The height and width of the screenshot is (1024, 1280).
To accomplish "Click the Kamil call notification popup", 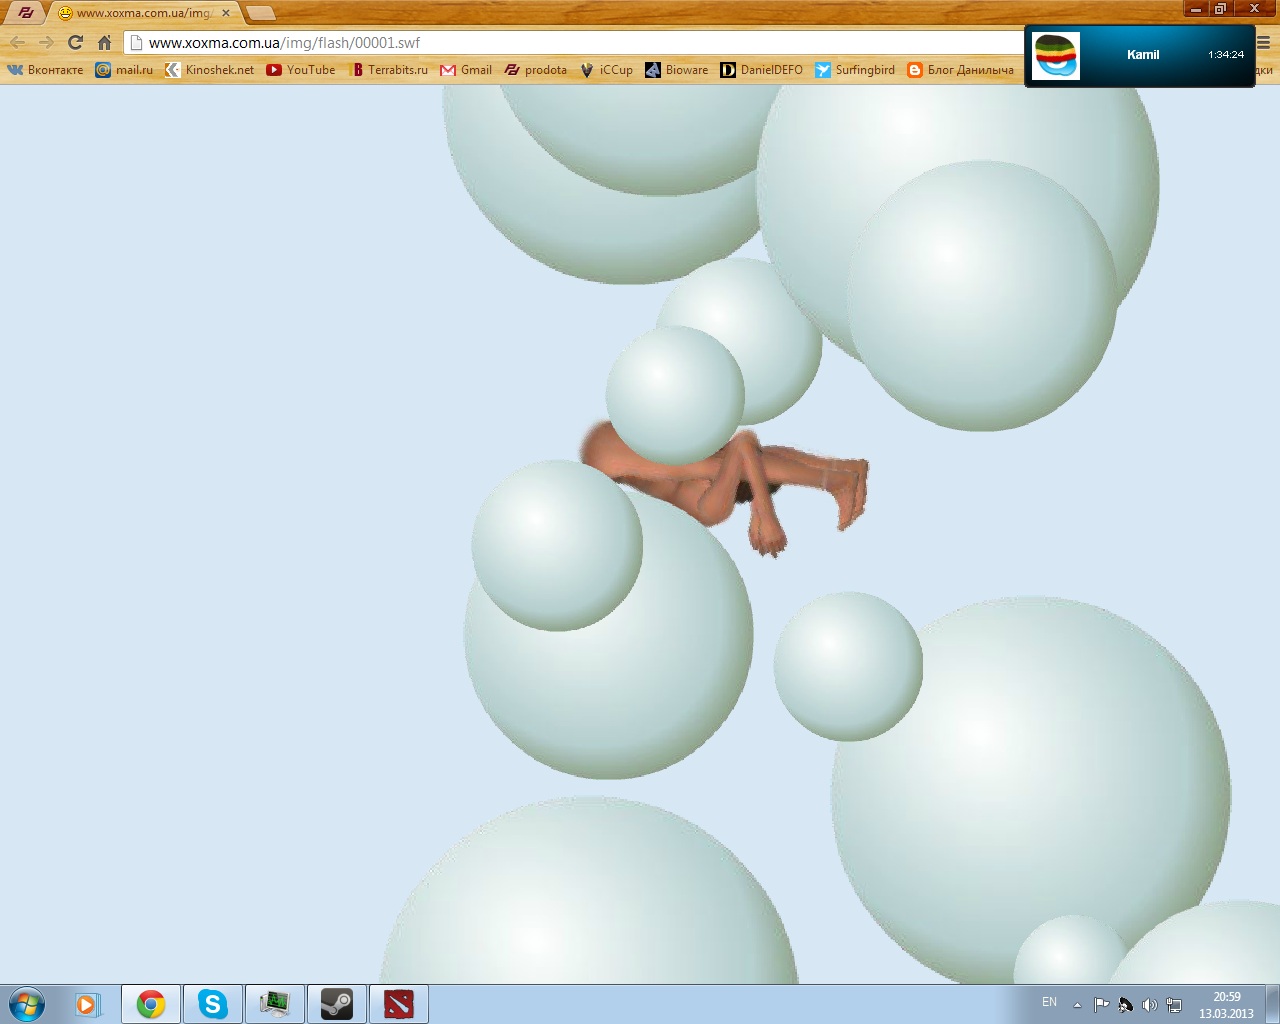I will point(1140,56).
